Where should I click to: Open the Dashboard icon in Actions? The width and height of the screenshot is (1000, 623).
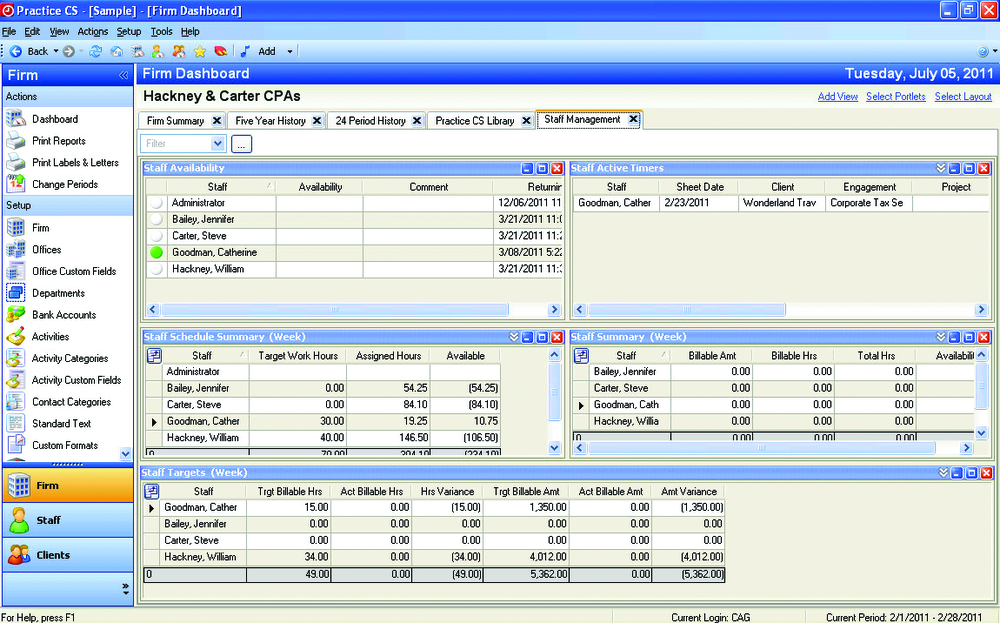pyautogui.click(x=16, y=119)
